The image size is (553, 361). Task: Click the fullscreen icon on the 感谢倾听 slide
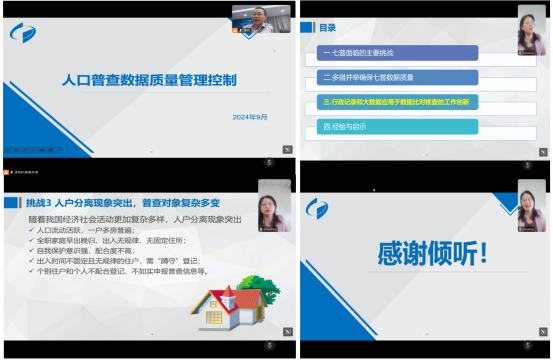click(543, 332)
